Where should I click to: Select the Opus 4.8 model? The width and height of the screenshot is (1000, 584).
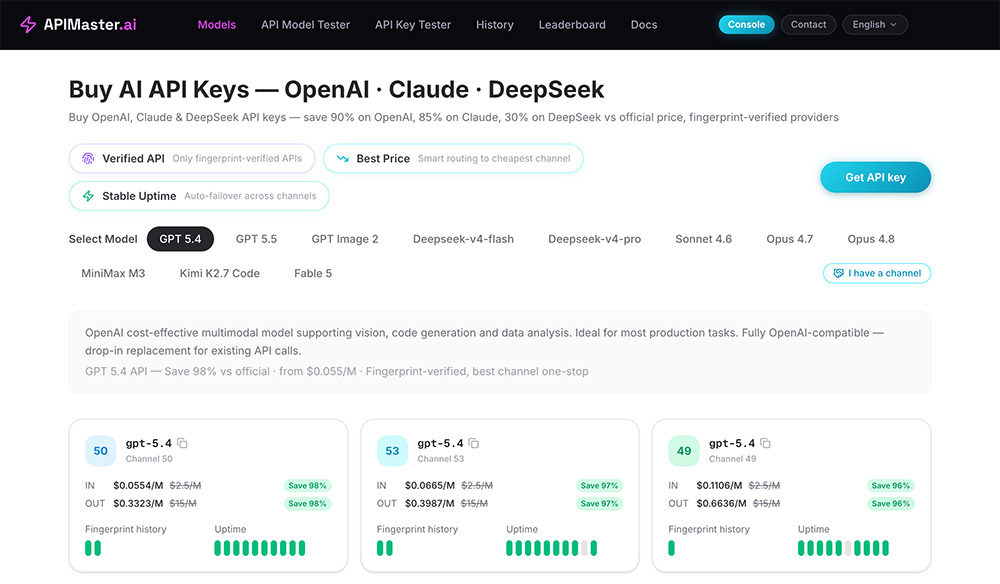point(871,239)
